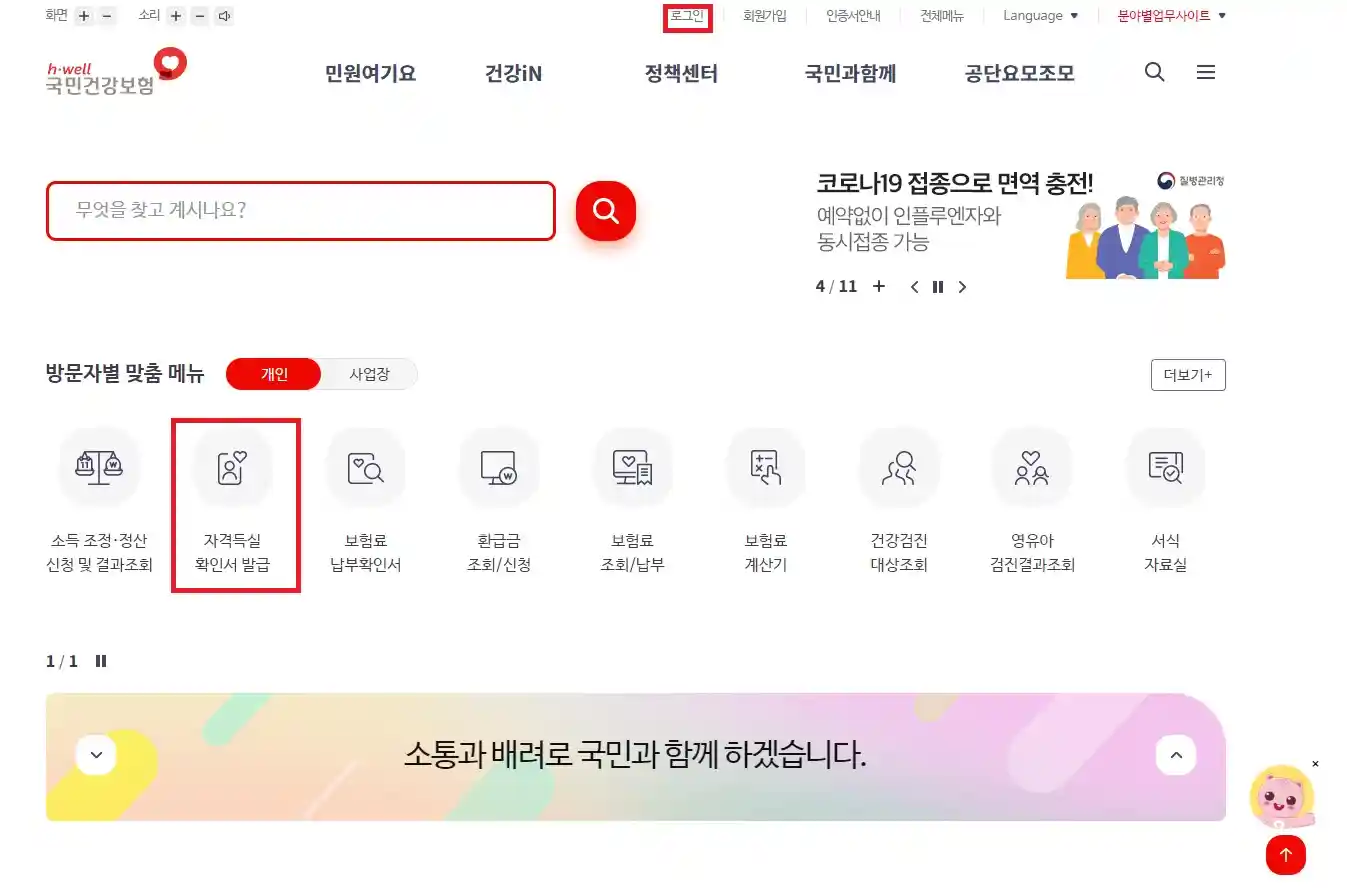This screenshot has width=1347, height=888.
Task: Open 더보기+ for more services
Action: point(1188,374)
